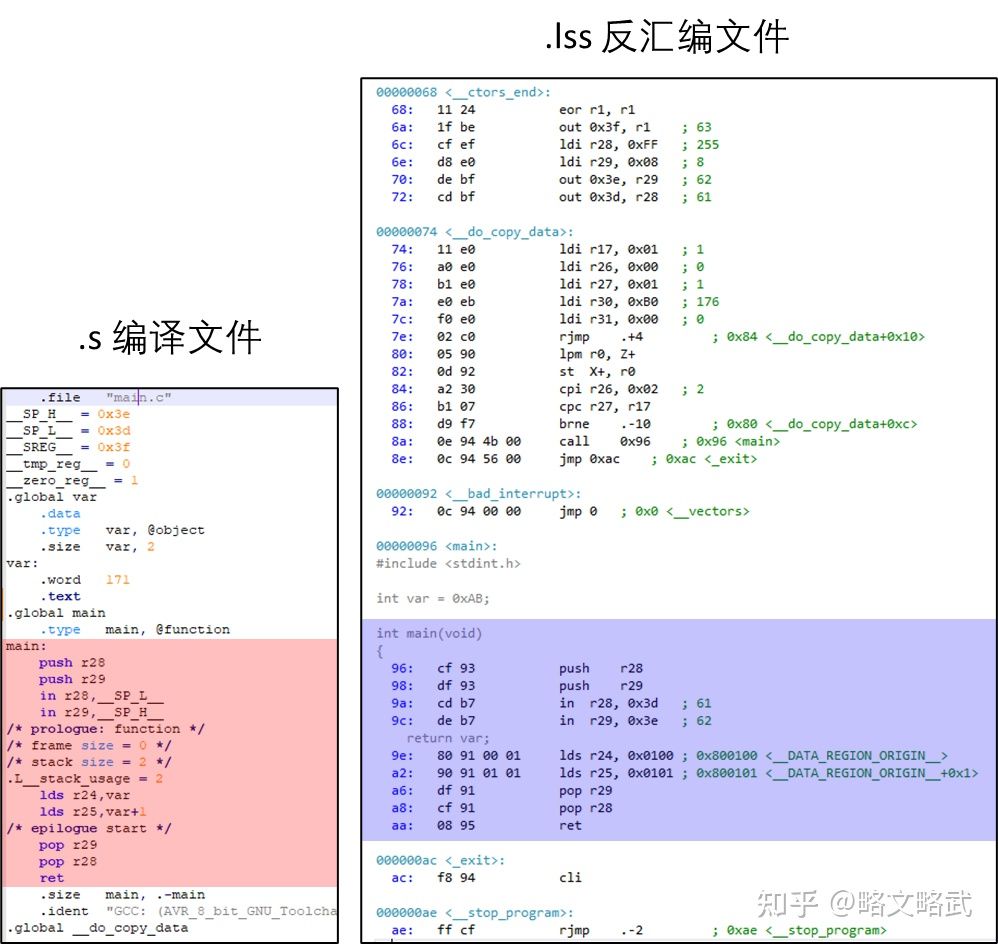Select the .file "main.c" line
The height and width of the screenshot is (944, 998).
(x=106, y=397)
